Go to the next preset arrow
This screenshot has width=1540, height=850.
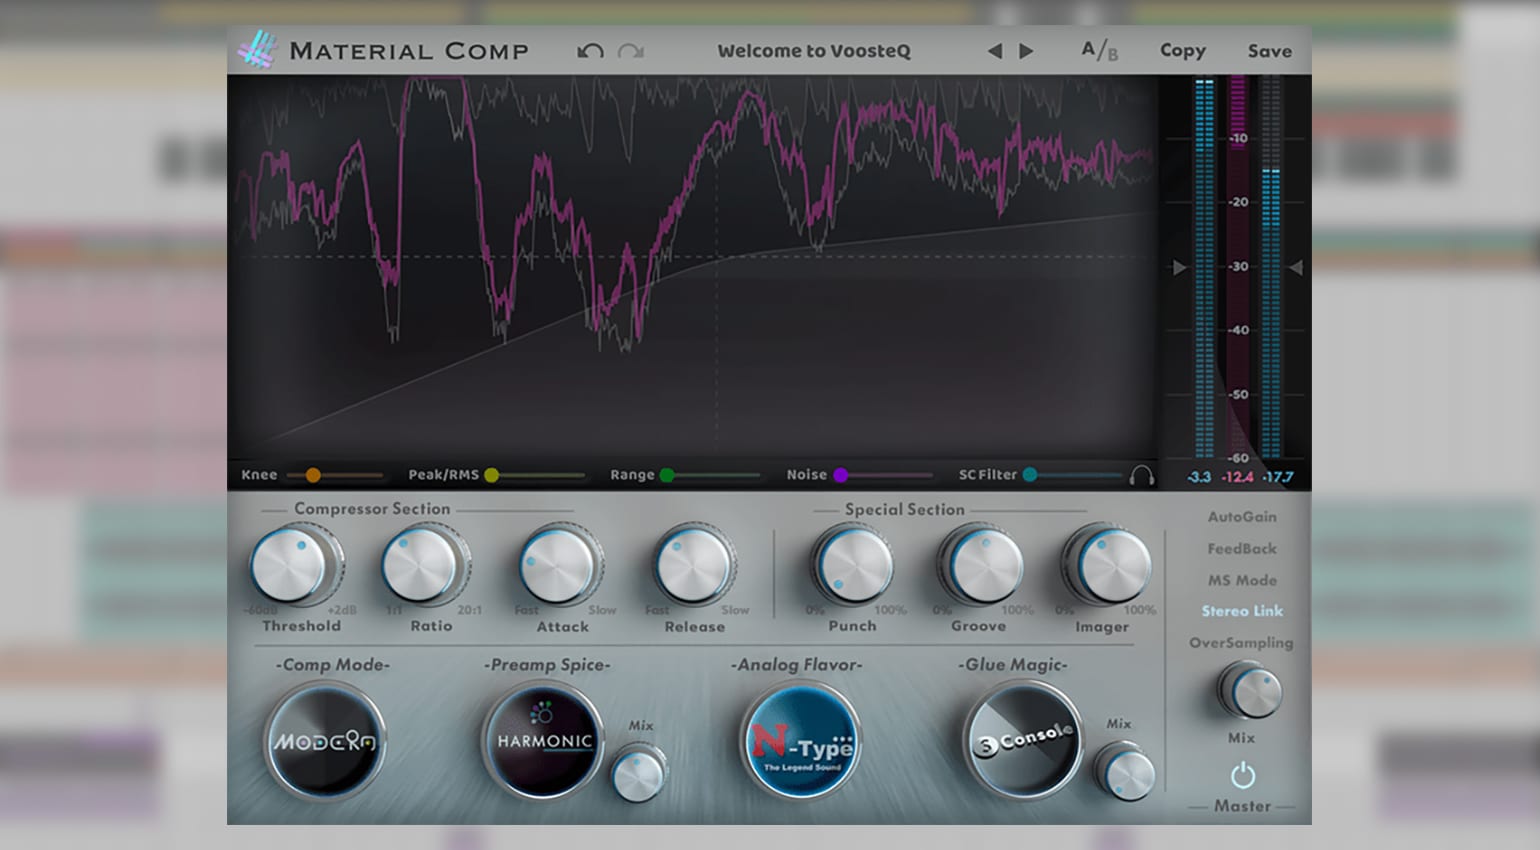(1026, 51)
